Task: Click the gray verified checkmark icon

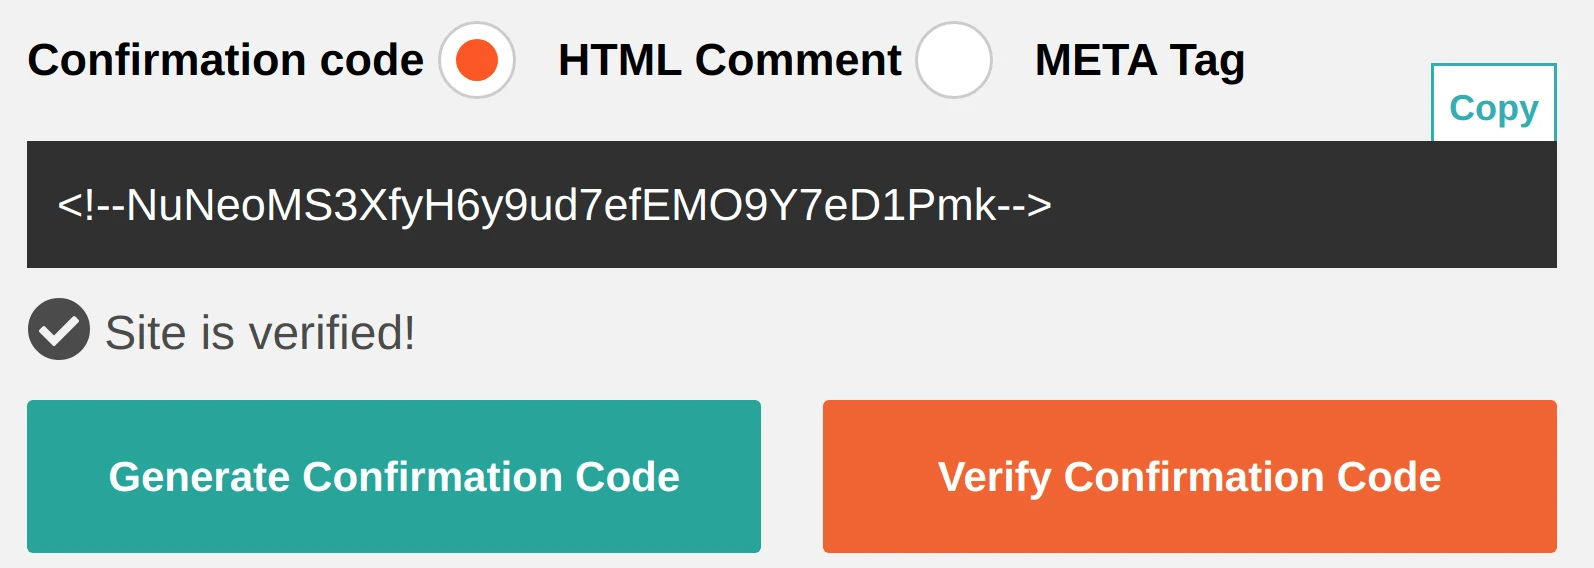Action: pos(59,329)
